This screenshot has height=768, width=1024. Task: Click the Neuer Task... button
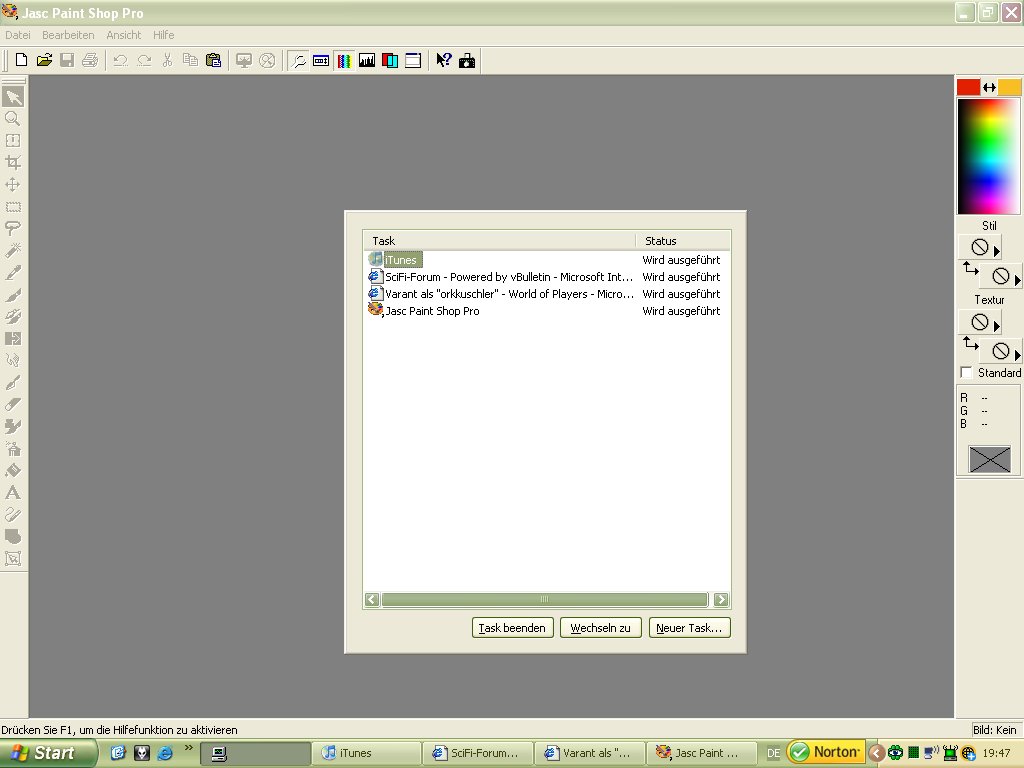click(690, 628)
